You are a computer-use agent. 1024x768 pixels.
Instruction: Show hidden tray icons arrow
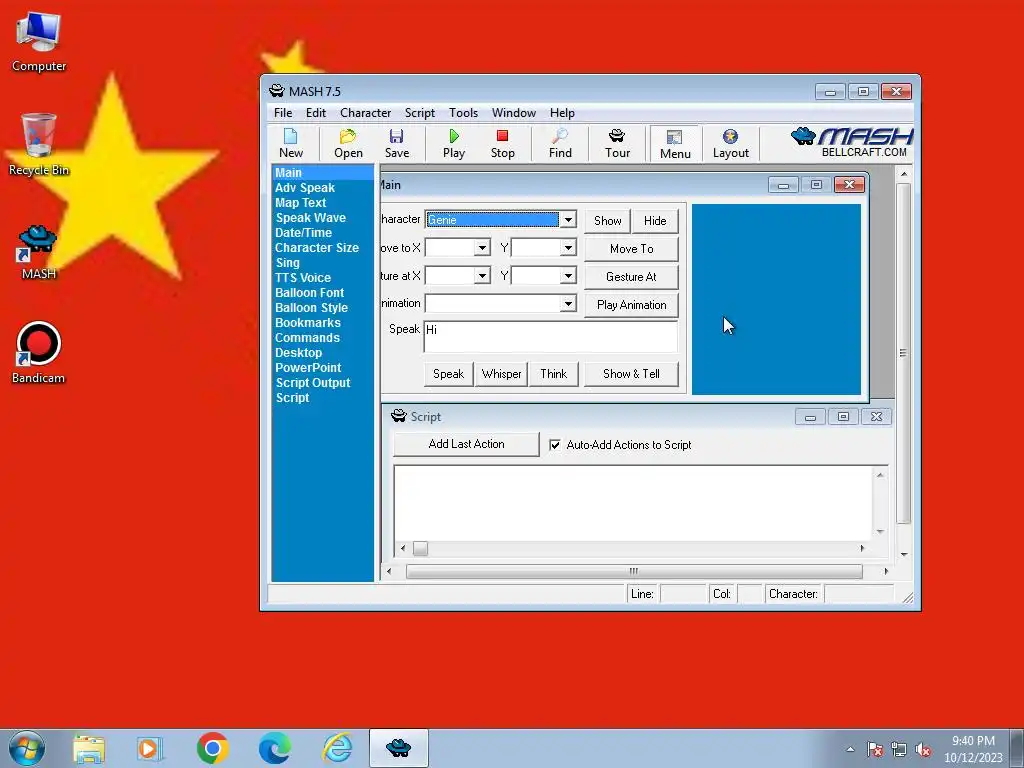pyautogui.click(x=850, y=750)
